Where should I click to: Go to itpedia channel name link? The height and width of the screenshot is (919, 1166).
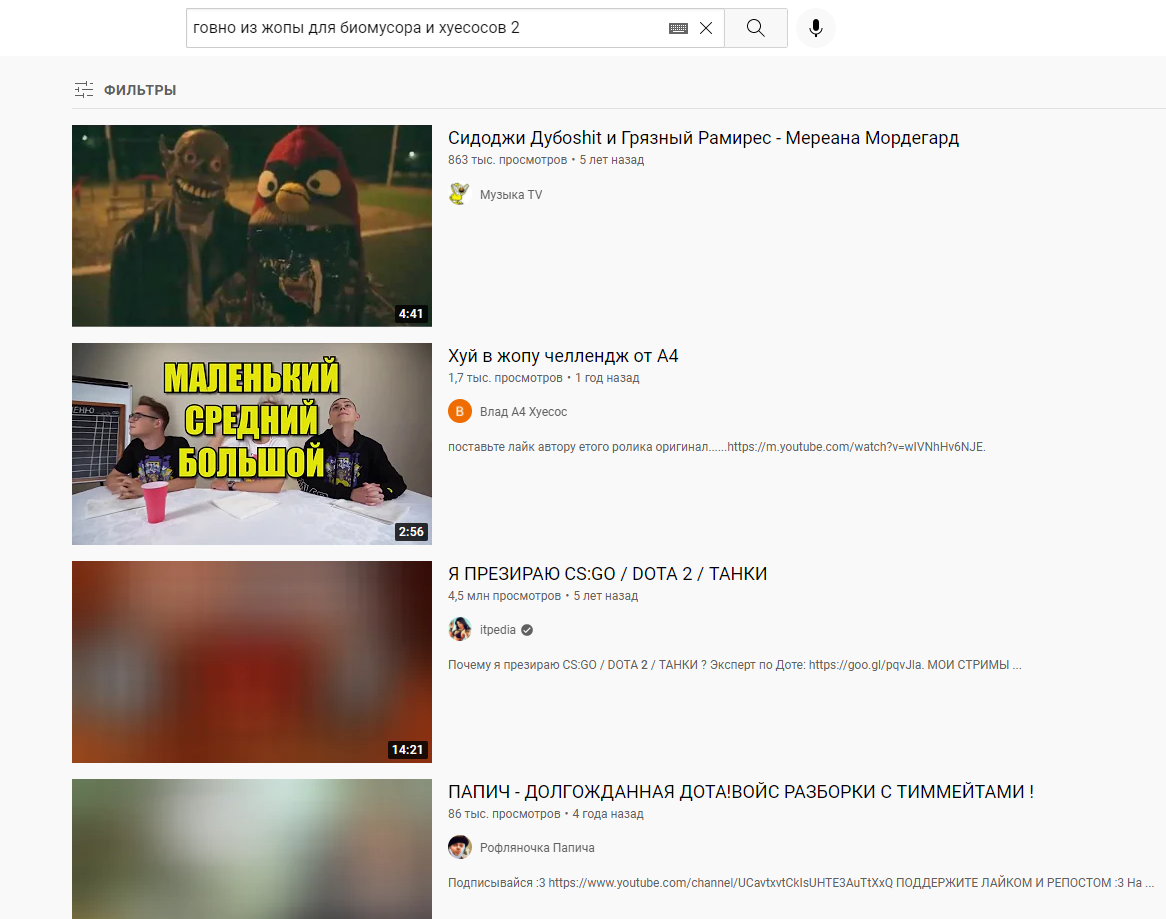[x=497, y=630]
